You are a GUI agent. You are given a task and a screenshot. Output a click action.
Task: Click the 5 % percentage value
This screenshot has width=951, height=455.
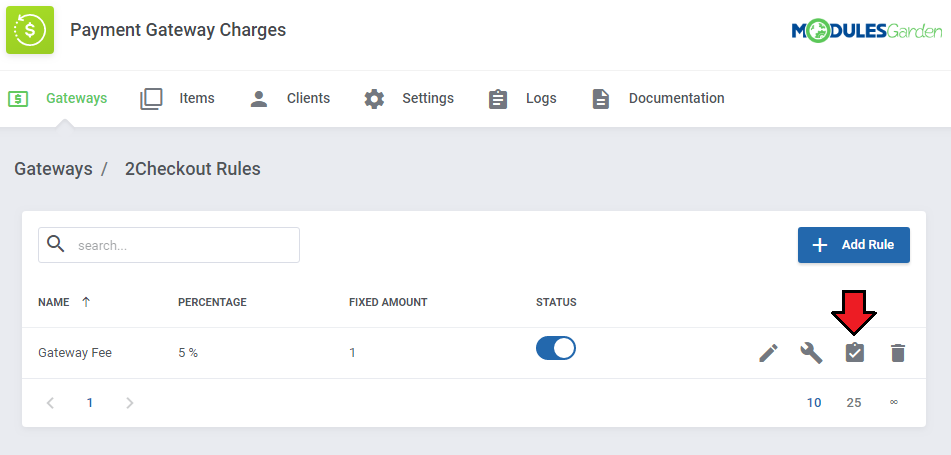pyautogui.click(x=188, y=352)
